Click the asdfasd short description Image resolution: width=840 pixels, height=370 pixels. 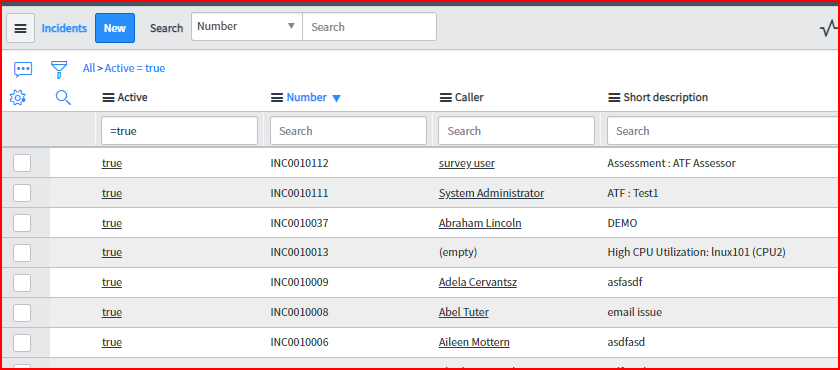[626, 342]
